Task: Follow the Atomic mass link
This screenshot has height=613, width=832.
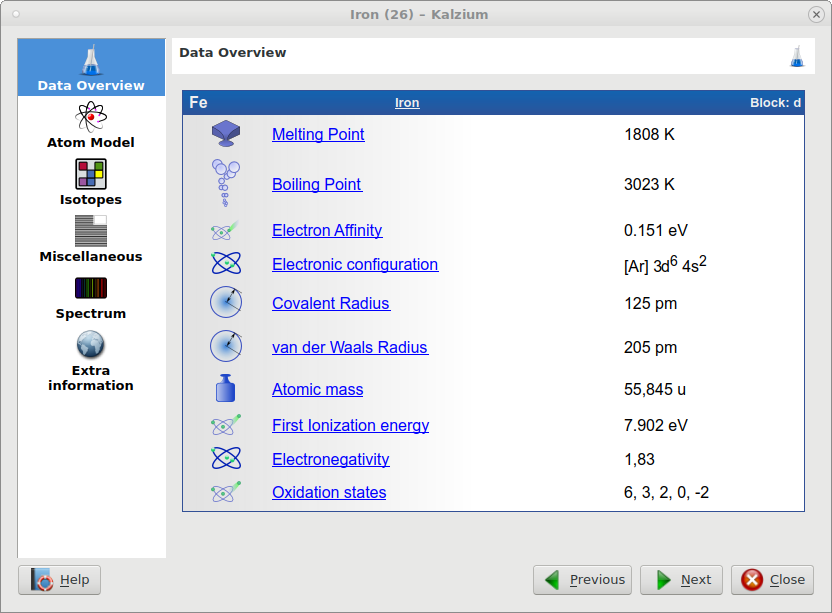Action: pos(318,390)
